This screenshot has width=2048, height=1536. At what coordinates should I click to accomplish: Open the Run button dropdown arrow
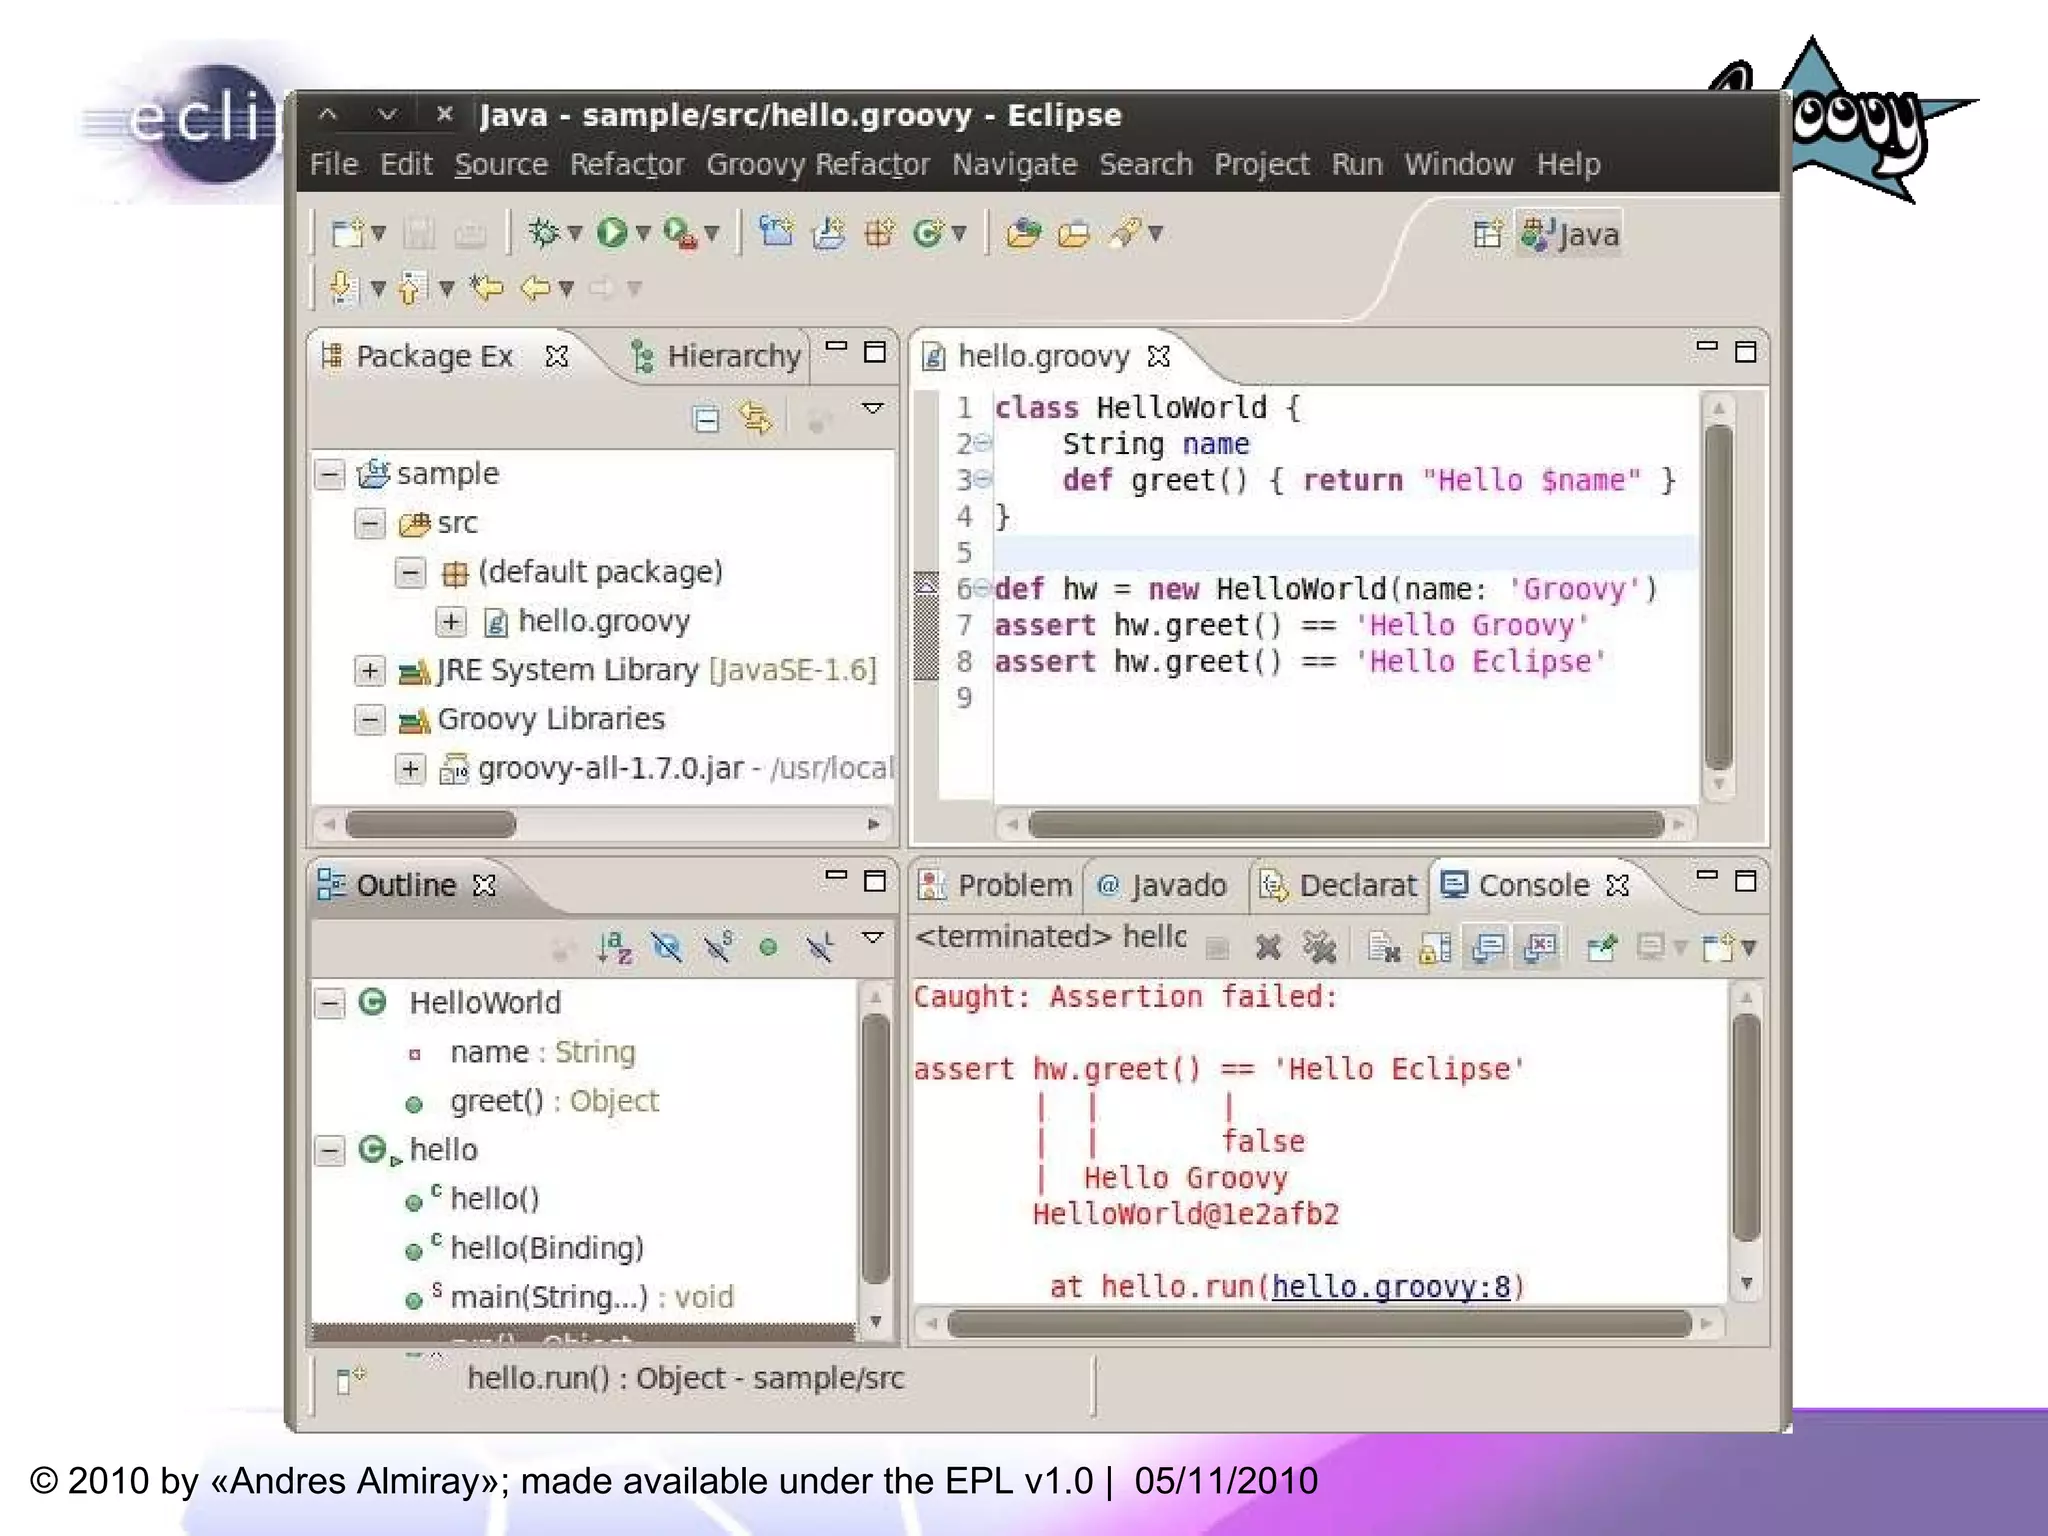tap(643, 234)
